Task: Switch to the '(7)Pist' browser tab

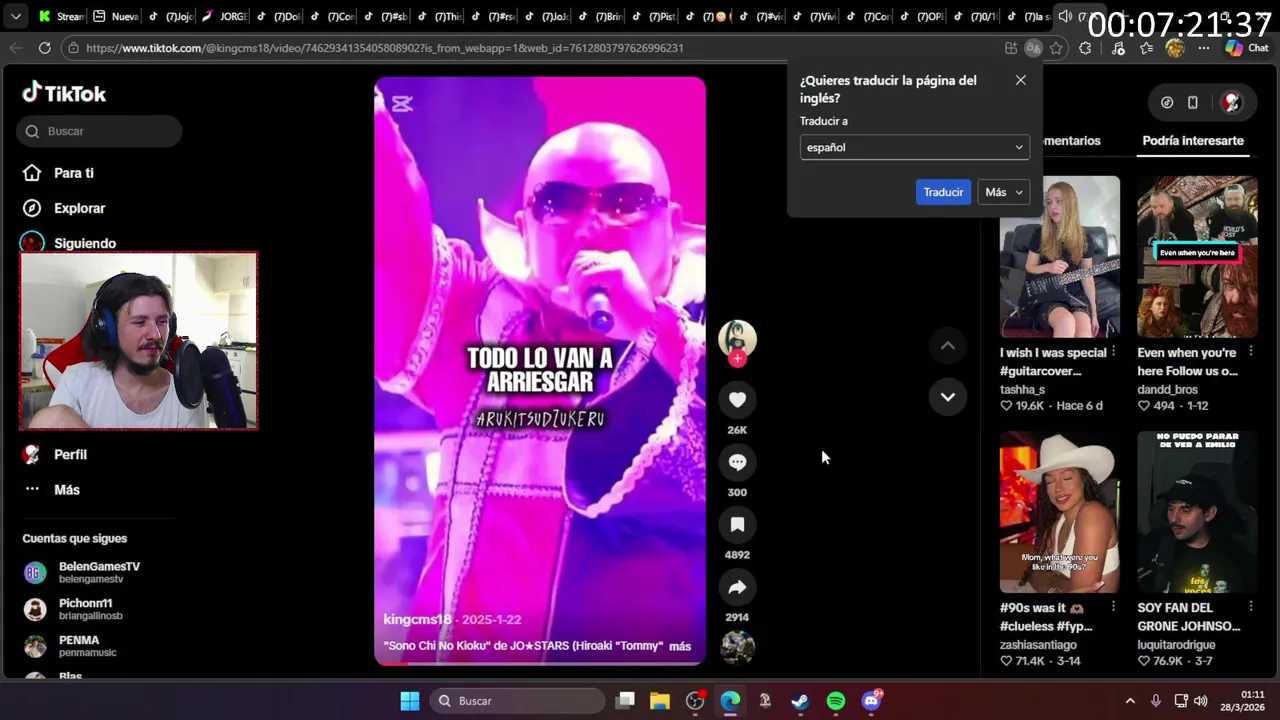Action: coord(652,16)
